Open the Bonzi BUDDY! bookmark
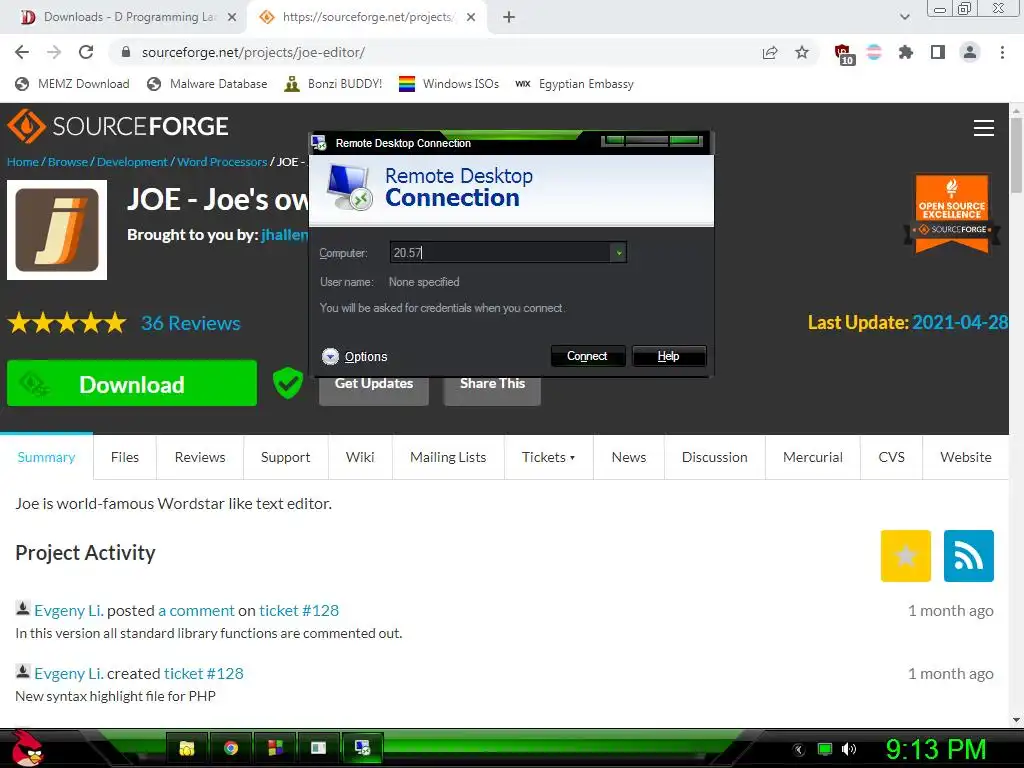Screen dimensions: 1024x768 click(333, 84)
